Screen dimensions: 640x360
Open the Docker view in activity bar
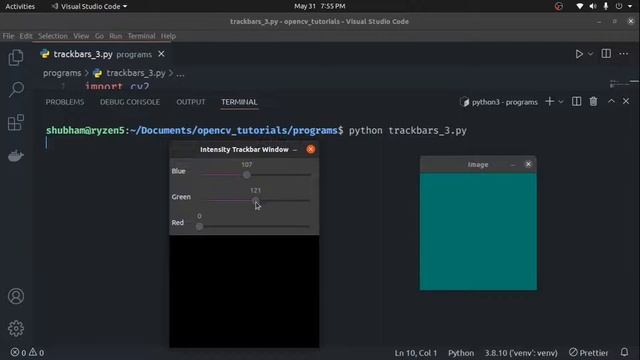[16, 156]
